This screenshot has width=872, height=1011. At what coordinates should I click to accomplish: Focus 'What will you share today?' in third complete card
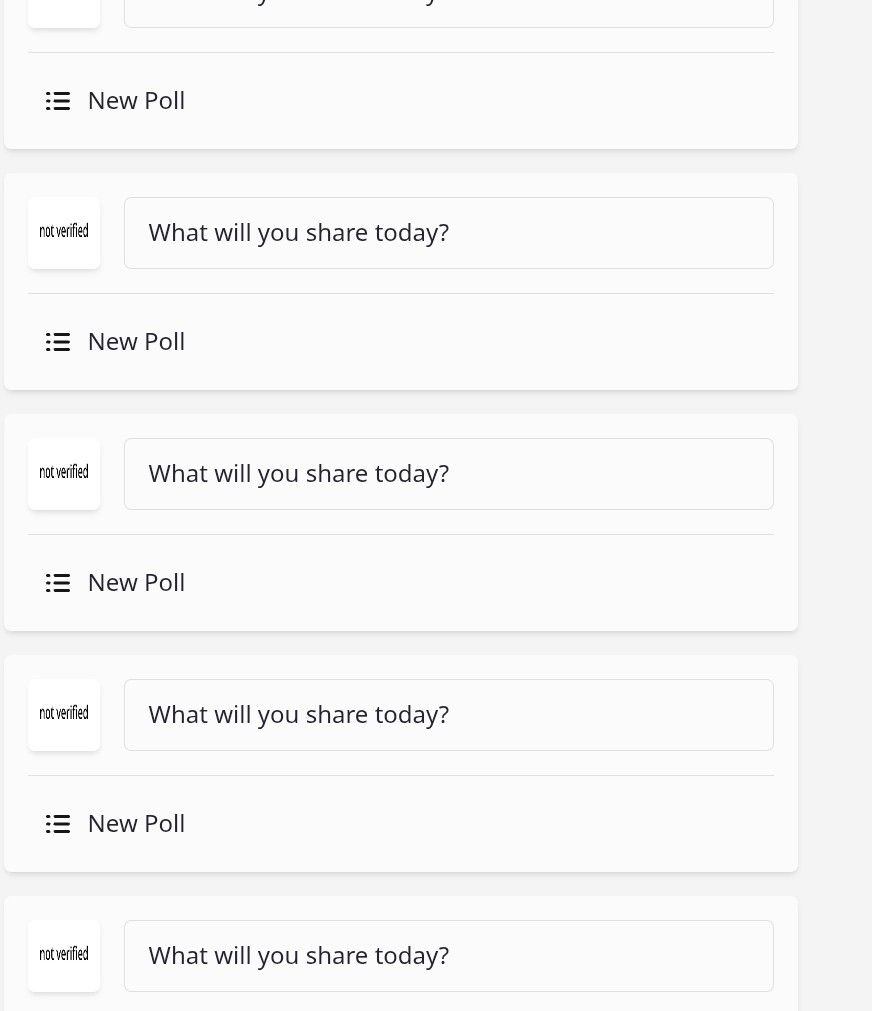pos(449,715)
